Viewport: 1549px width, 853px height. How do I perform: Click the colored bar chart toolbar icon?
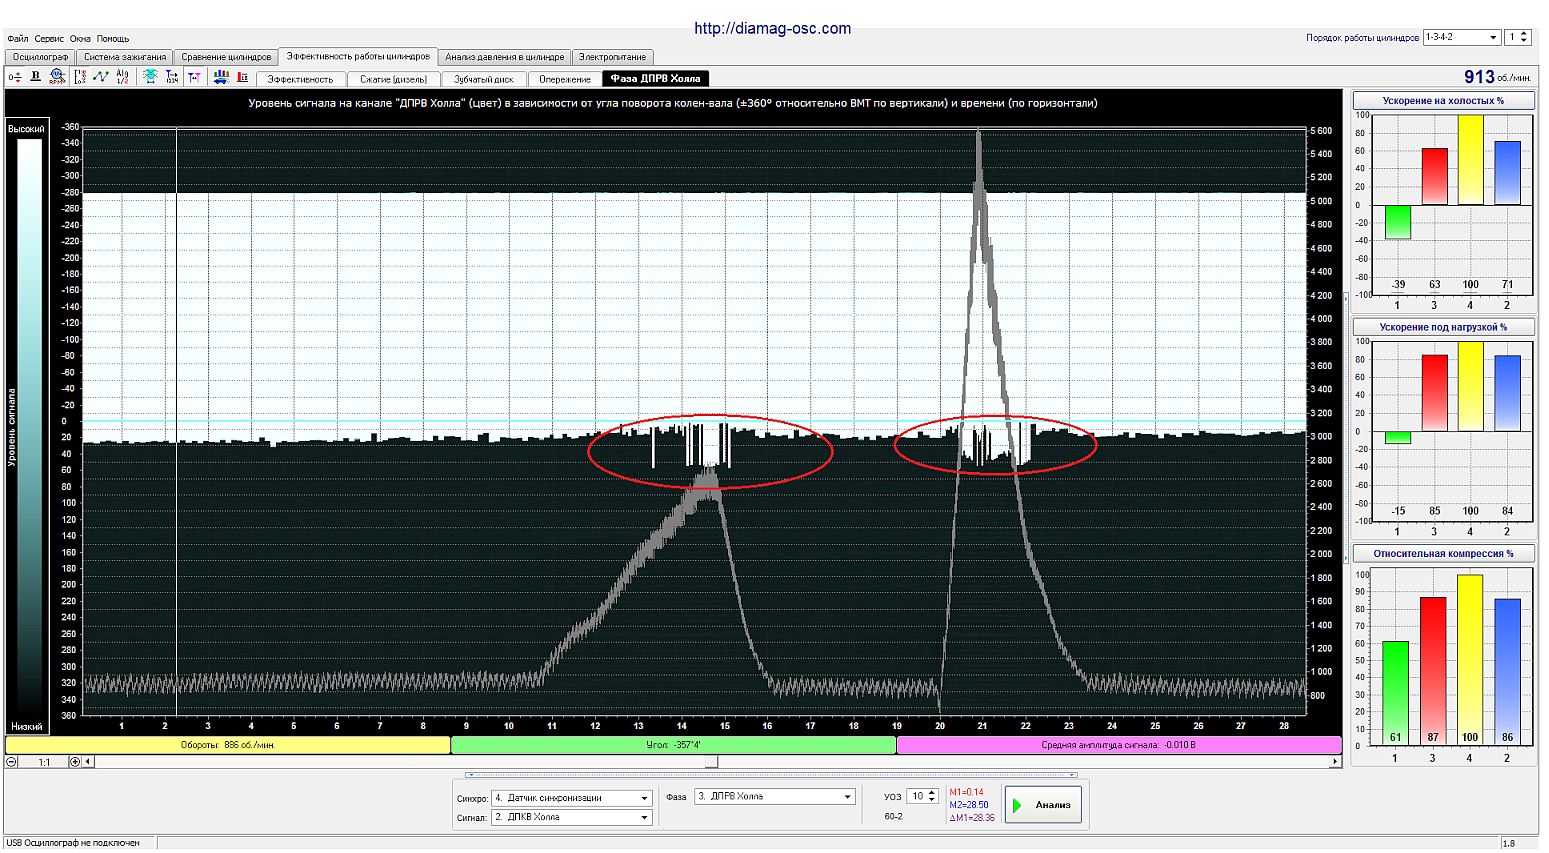click(221, 77)
